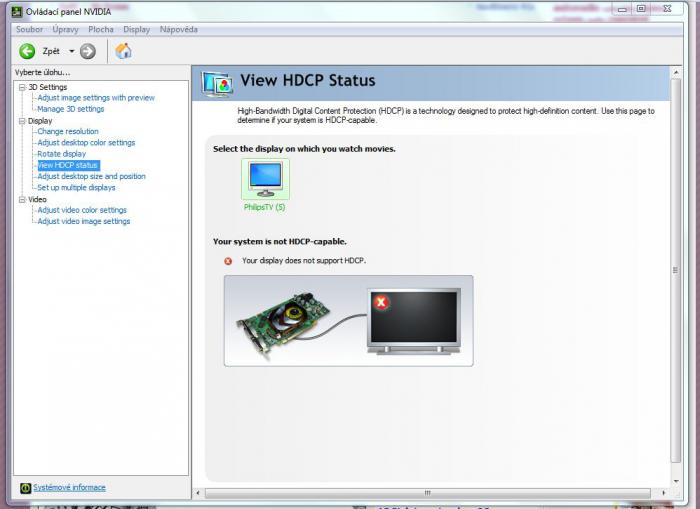Collapse the Video tree node
Screen dimensions: 700x509
pos(22,199)
